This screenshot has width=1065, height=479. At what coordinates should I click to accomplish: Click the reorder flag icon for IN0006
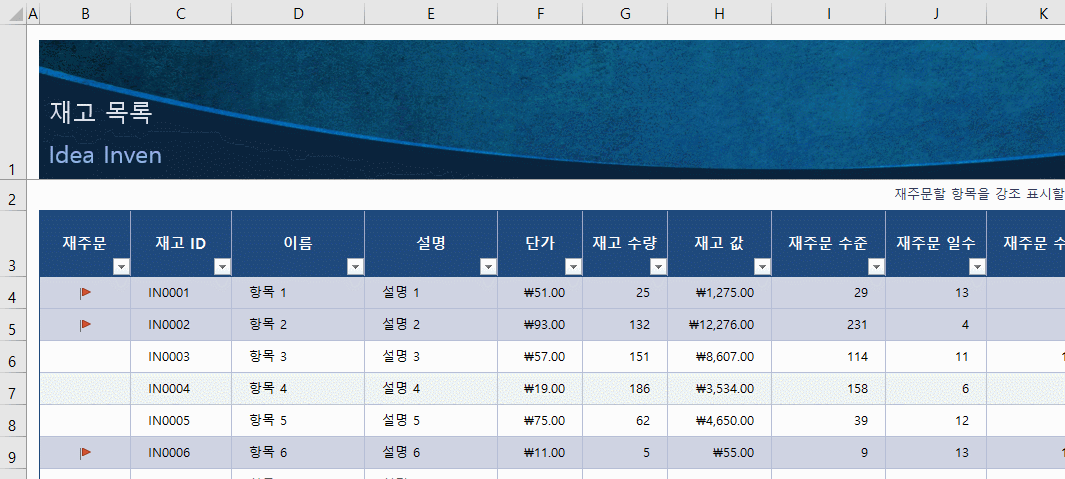point(86,453)
